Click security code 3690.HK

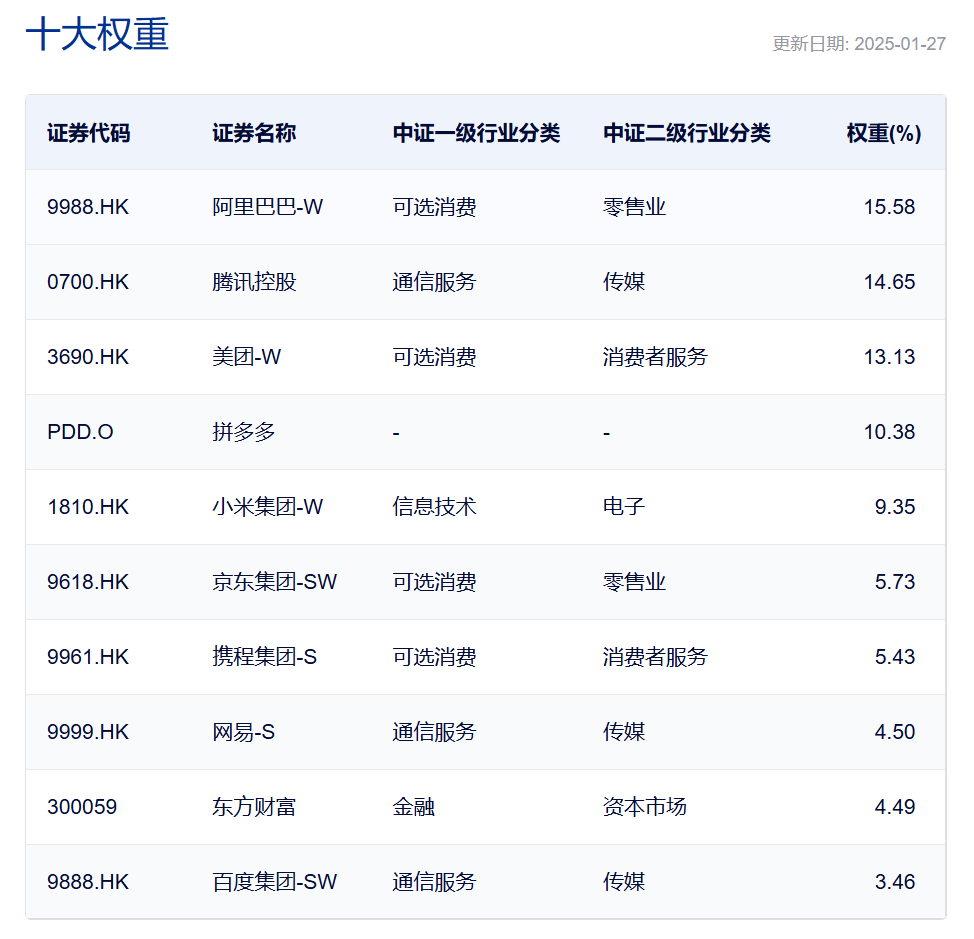[x=88, y=357]
